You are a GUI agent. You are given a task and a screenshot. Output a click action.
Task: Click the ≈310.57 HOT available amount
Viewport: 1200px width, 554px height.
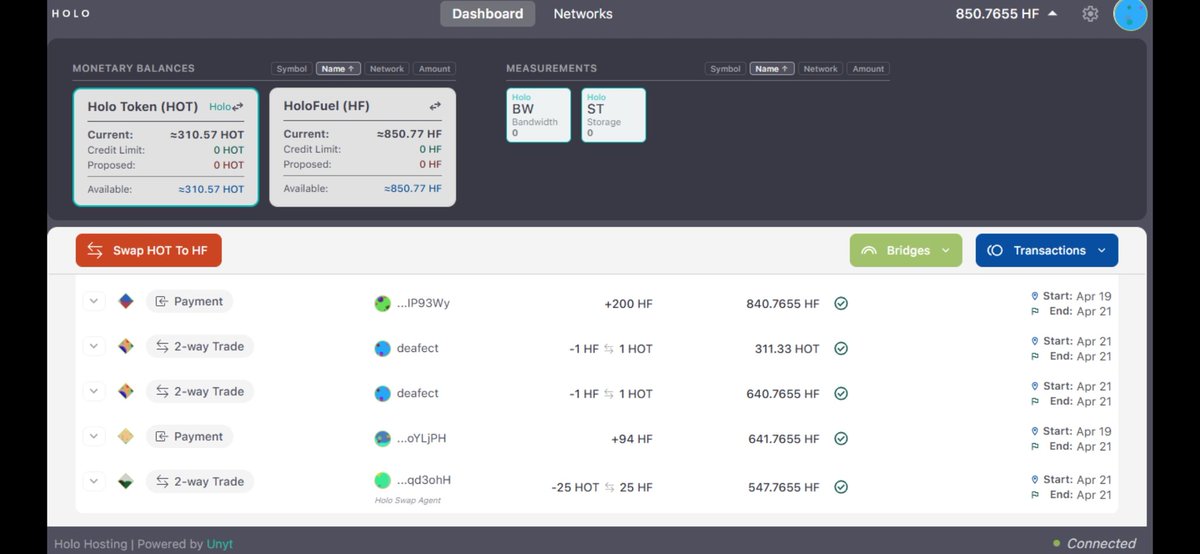point(211,189)
